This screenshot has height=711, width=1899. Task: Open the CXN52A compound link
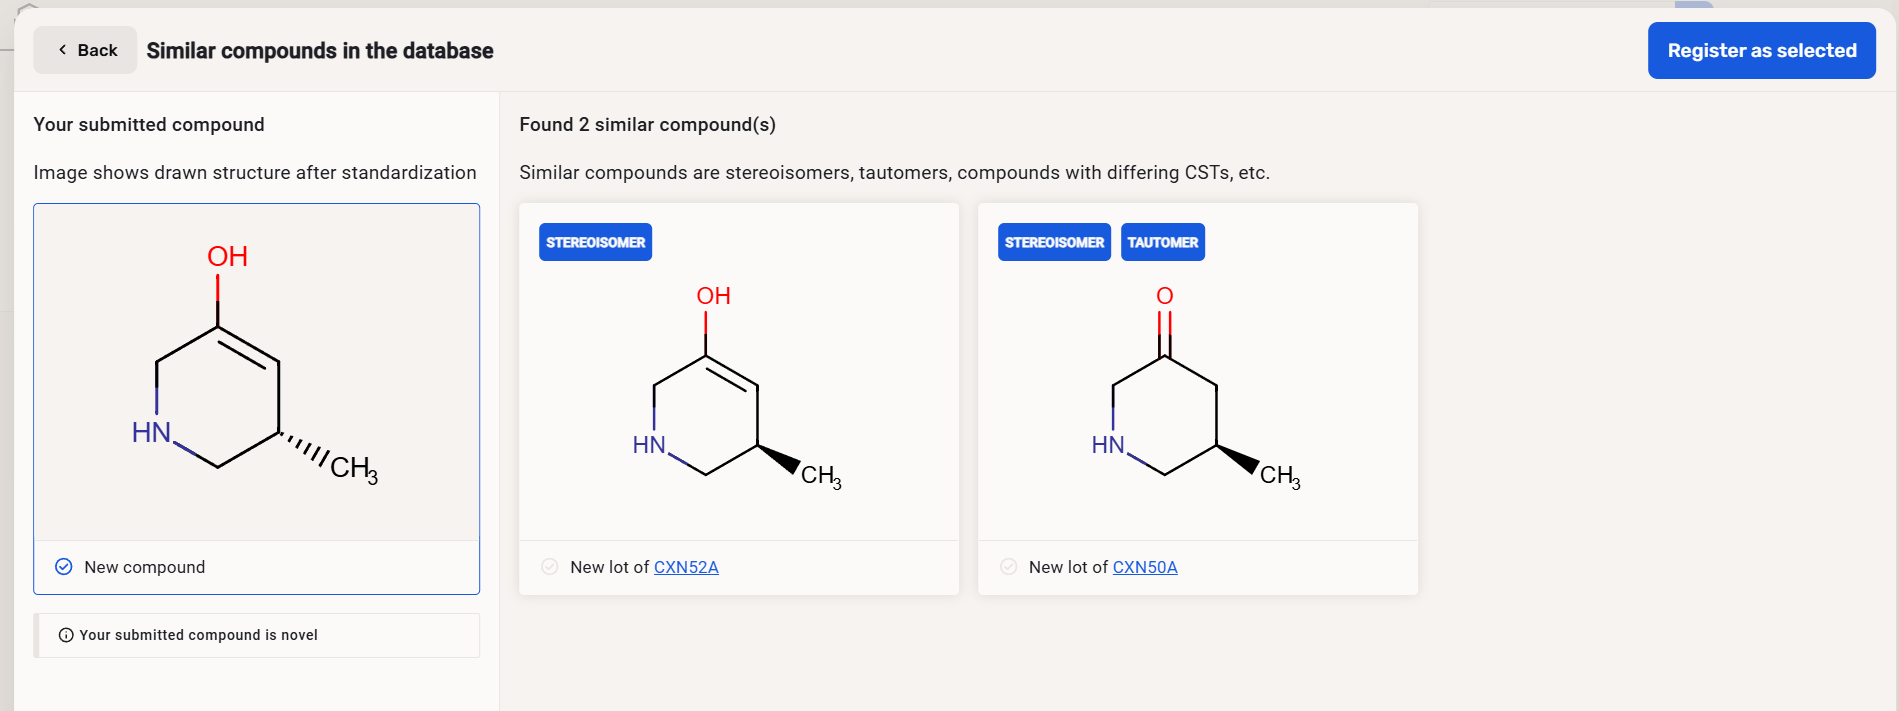[x=686, y=567]
